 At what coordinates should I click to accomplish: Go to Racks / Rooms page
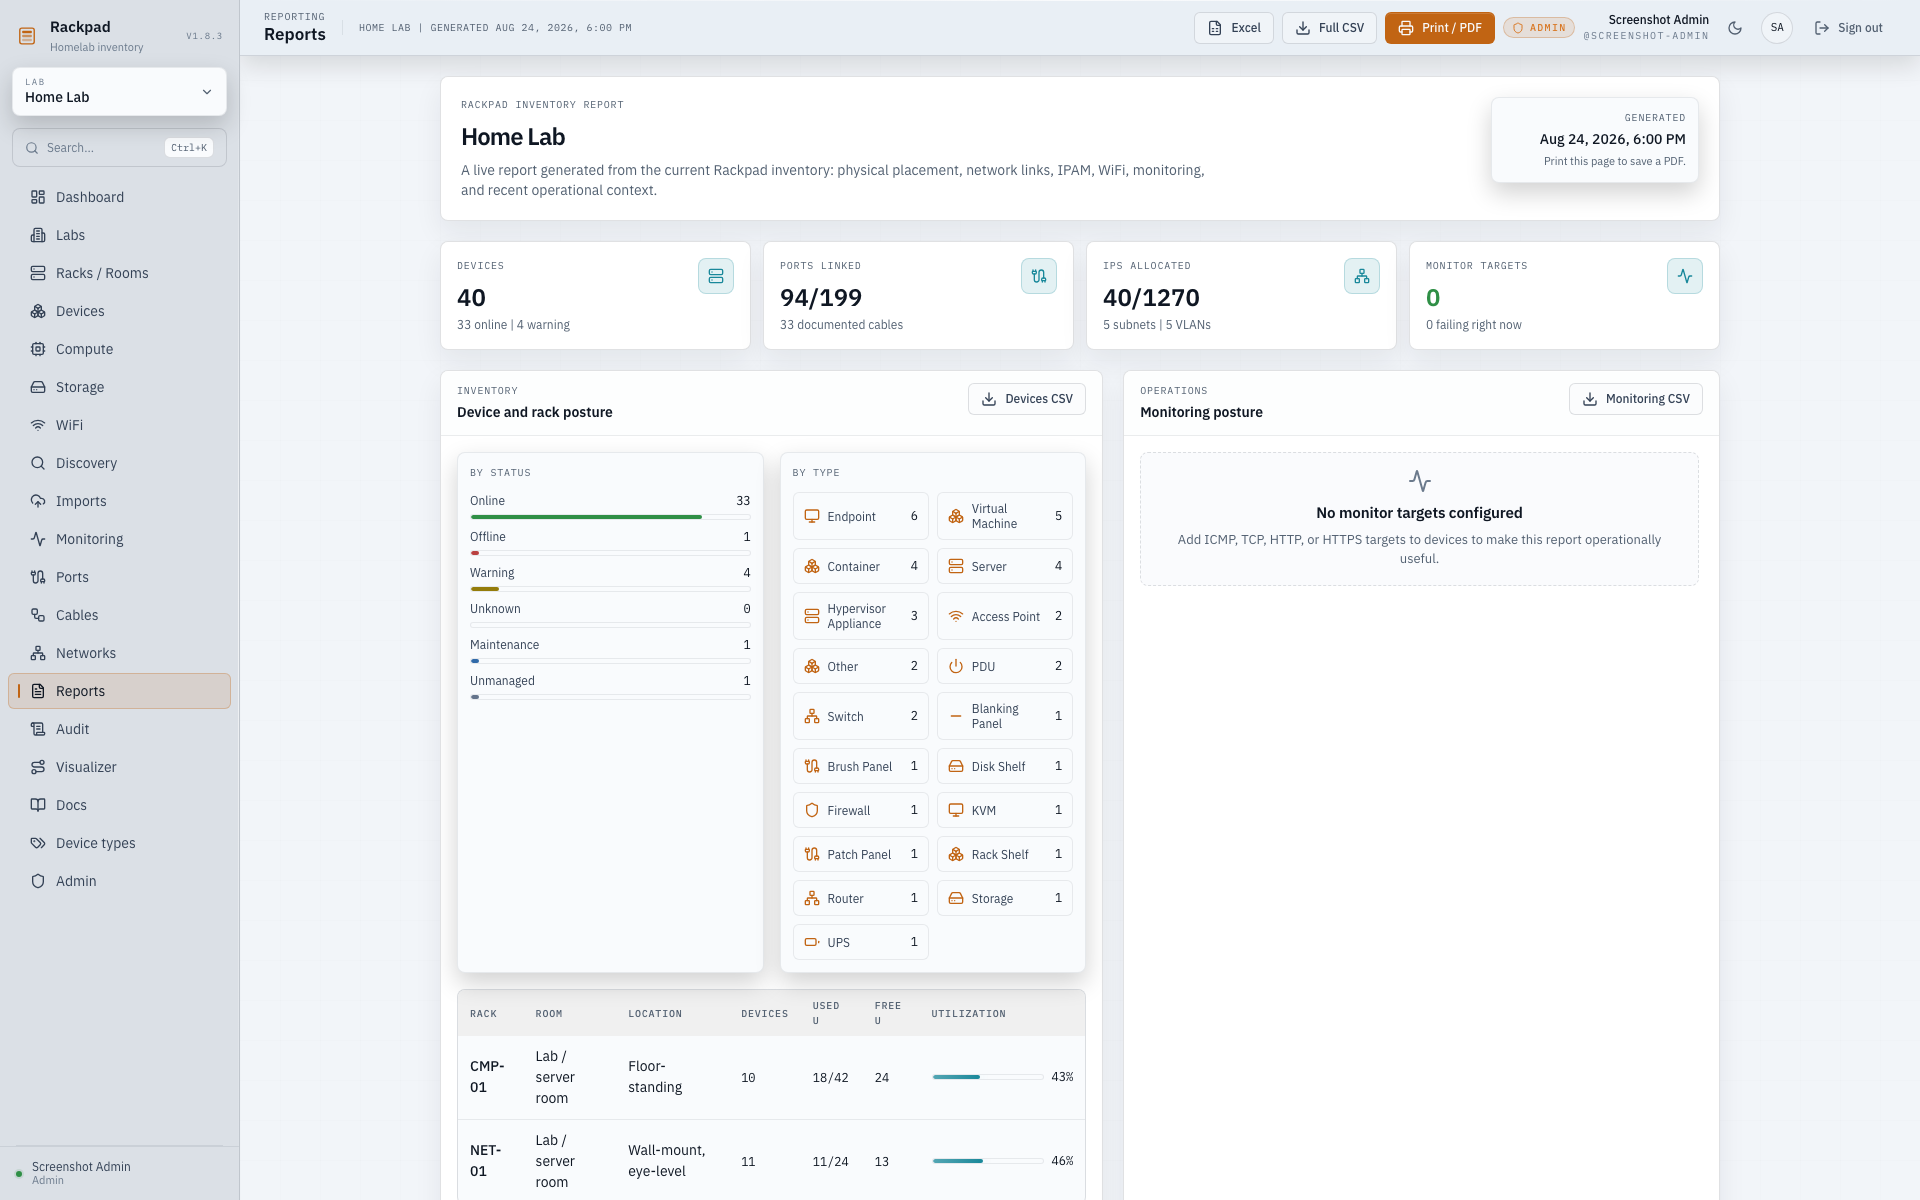[x=119, y=273]
